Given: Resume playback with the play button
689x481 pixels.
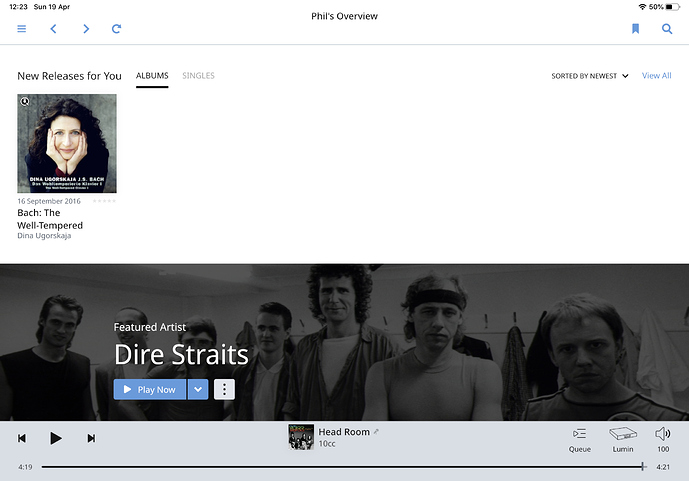Looking at the screenshot, I should click(55, 438).
